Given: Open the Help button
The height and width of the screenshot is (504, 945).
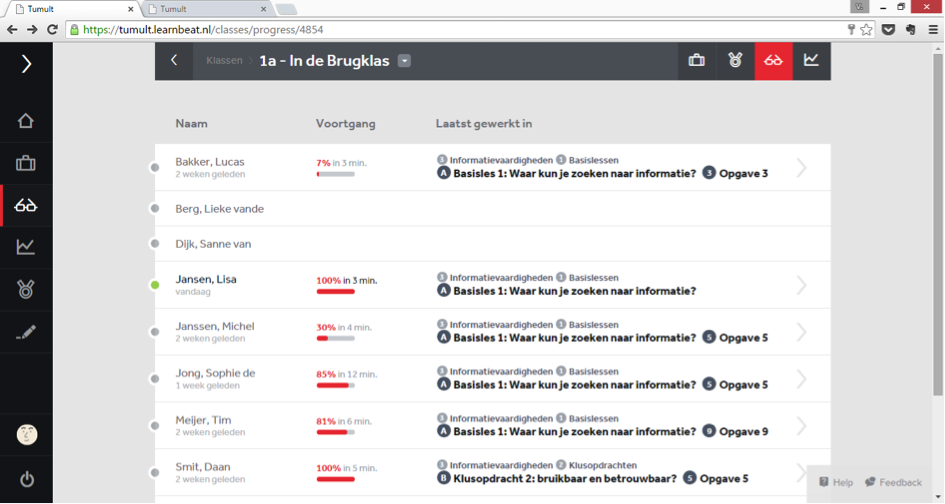Looking at the screenshot, I should point(836,482).
